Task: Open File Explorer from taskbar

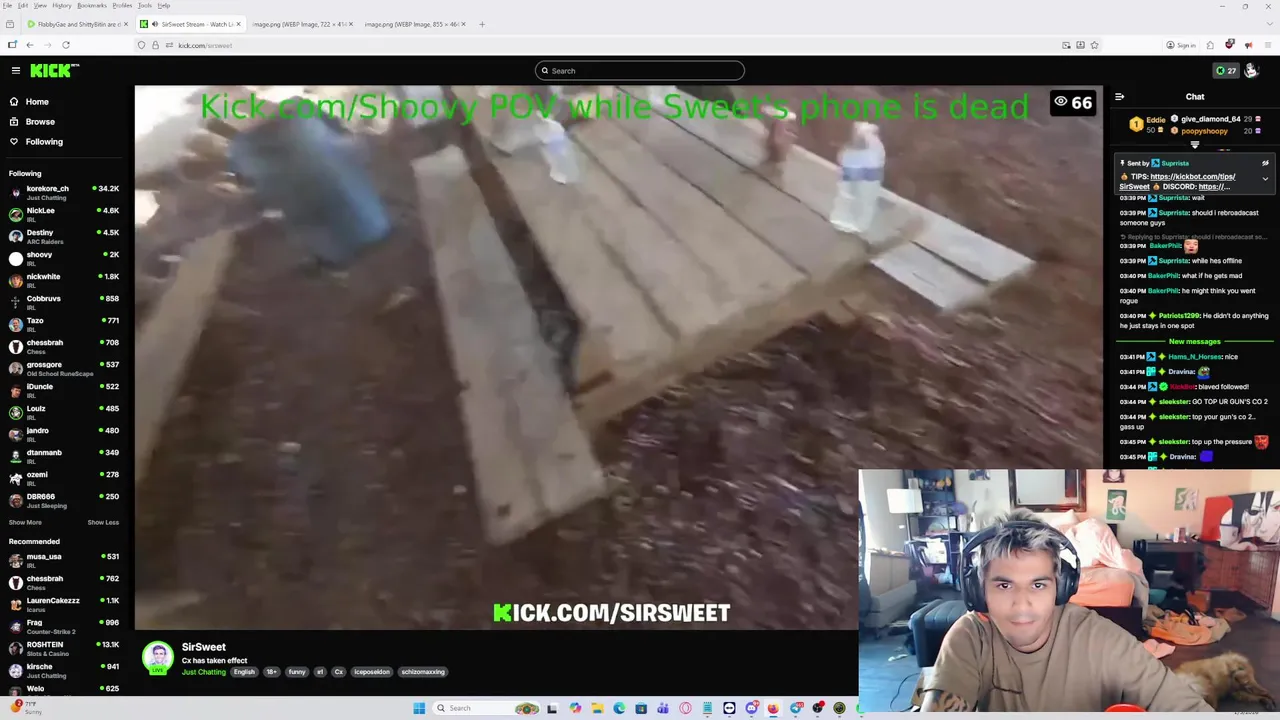Action: click(x=597, y=708)
